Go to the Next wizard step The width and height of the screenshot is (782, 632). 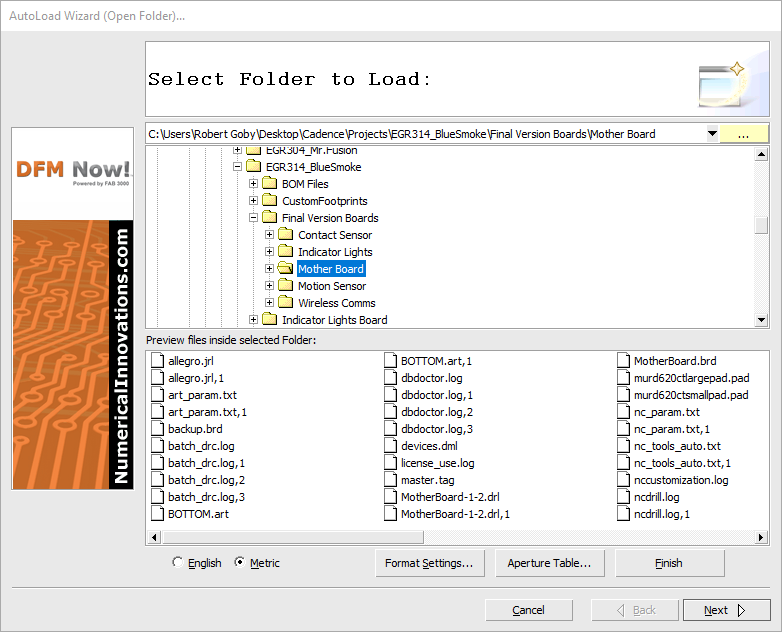726,610
